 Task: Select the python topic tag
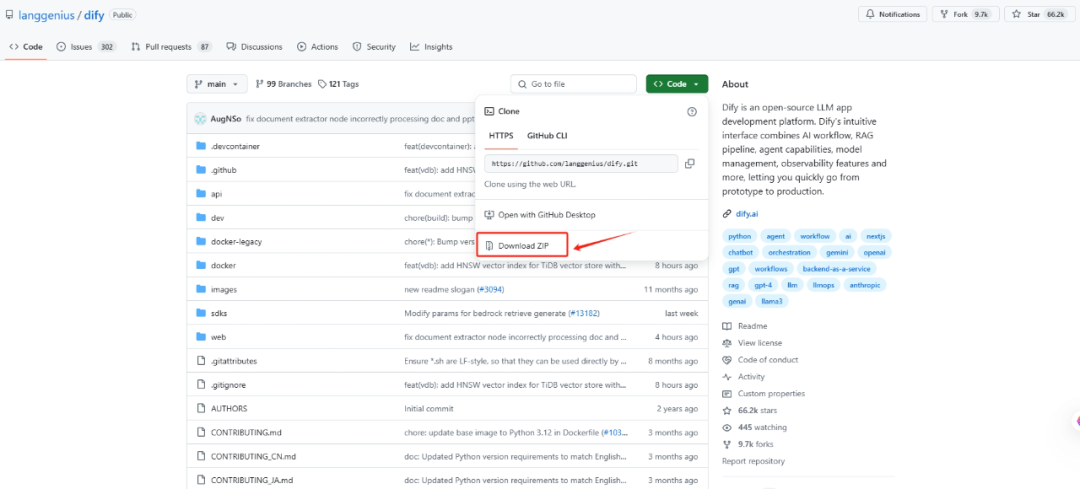(x=739, y=236)
